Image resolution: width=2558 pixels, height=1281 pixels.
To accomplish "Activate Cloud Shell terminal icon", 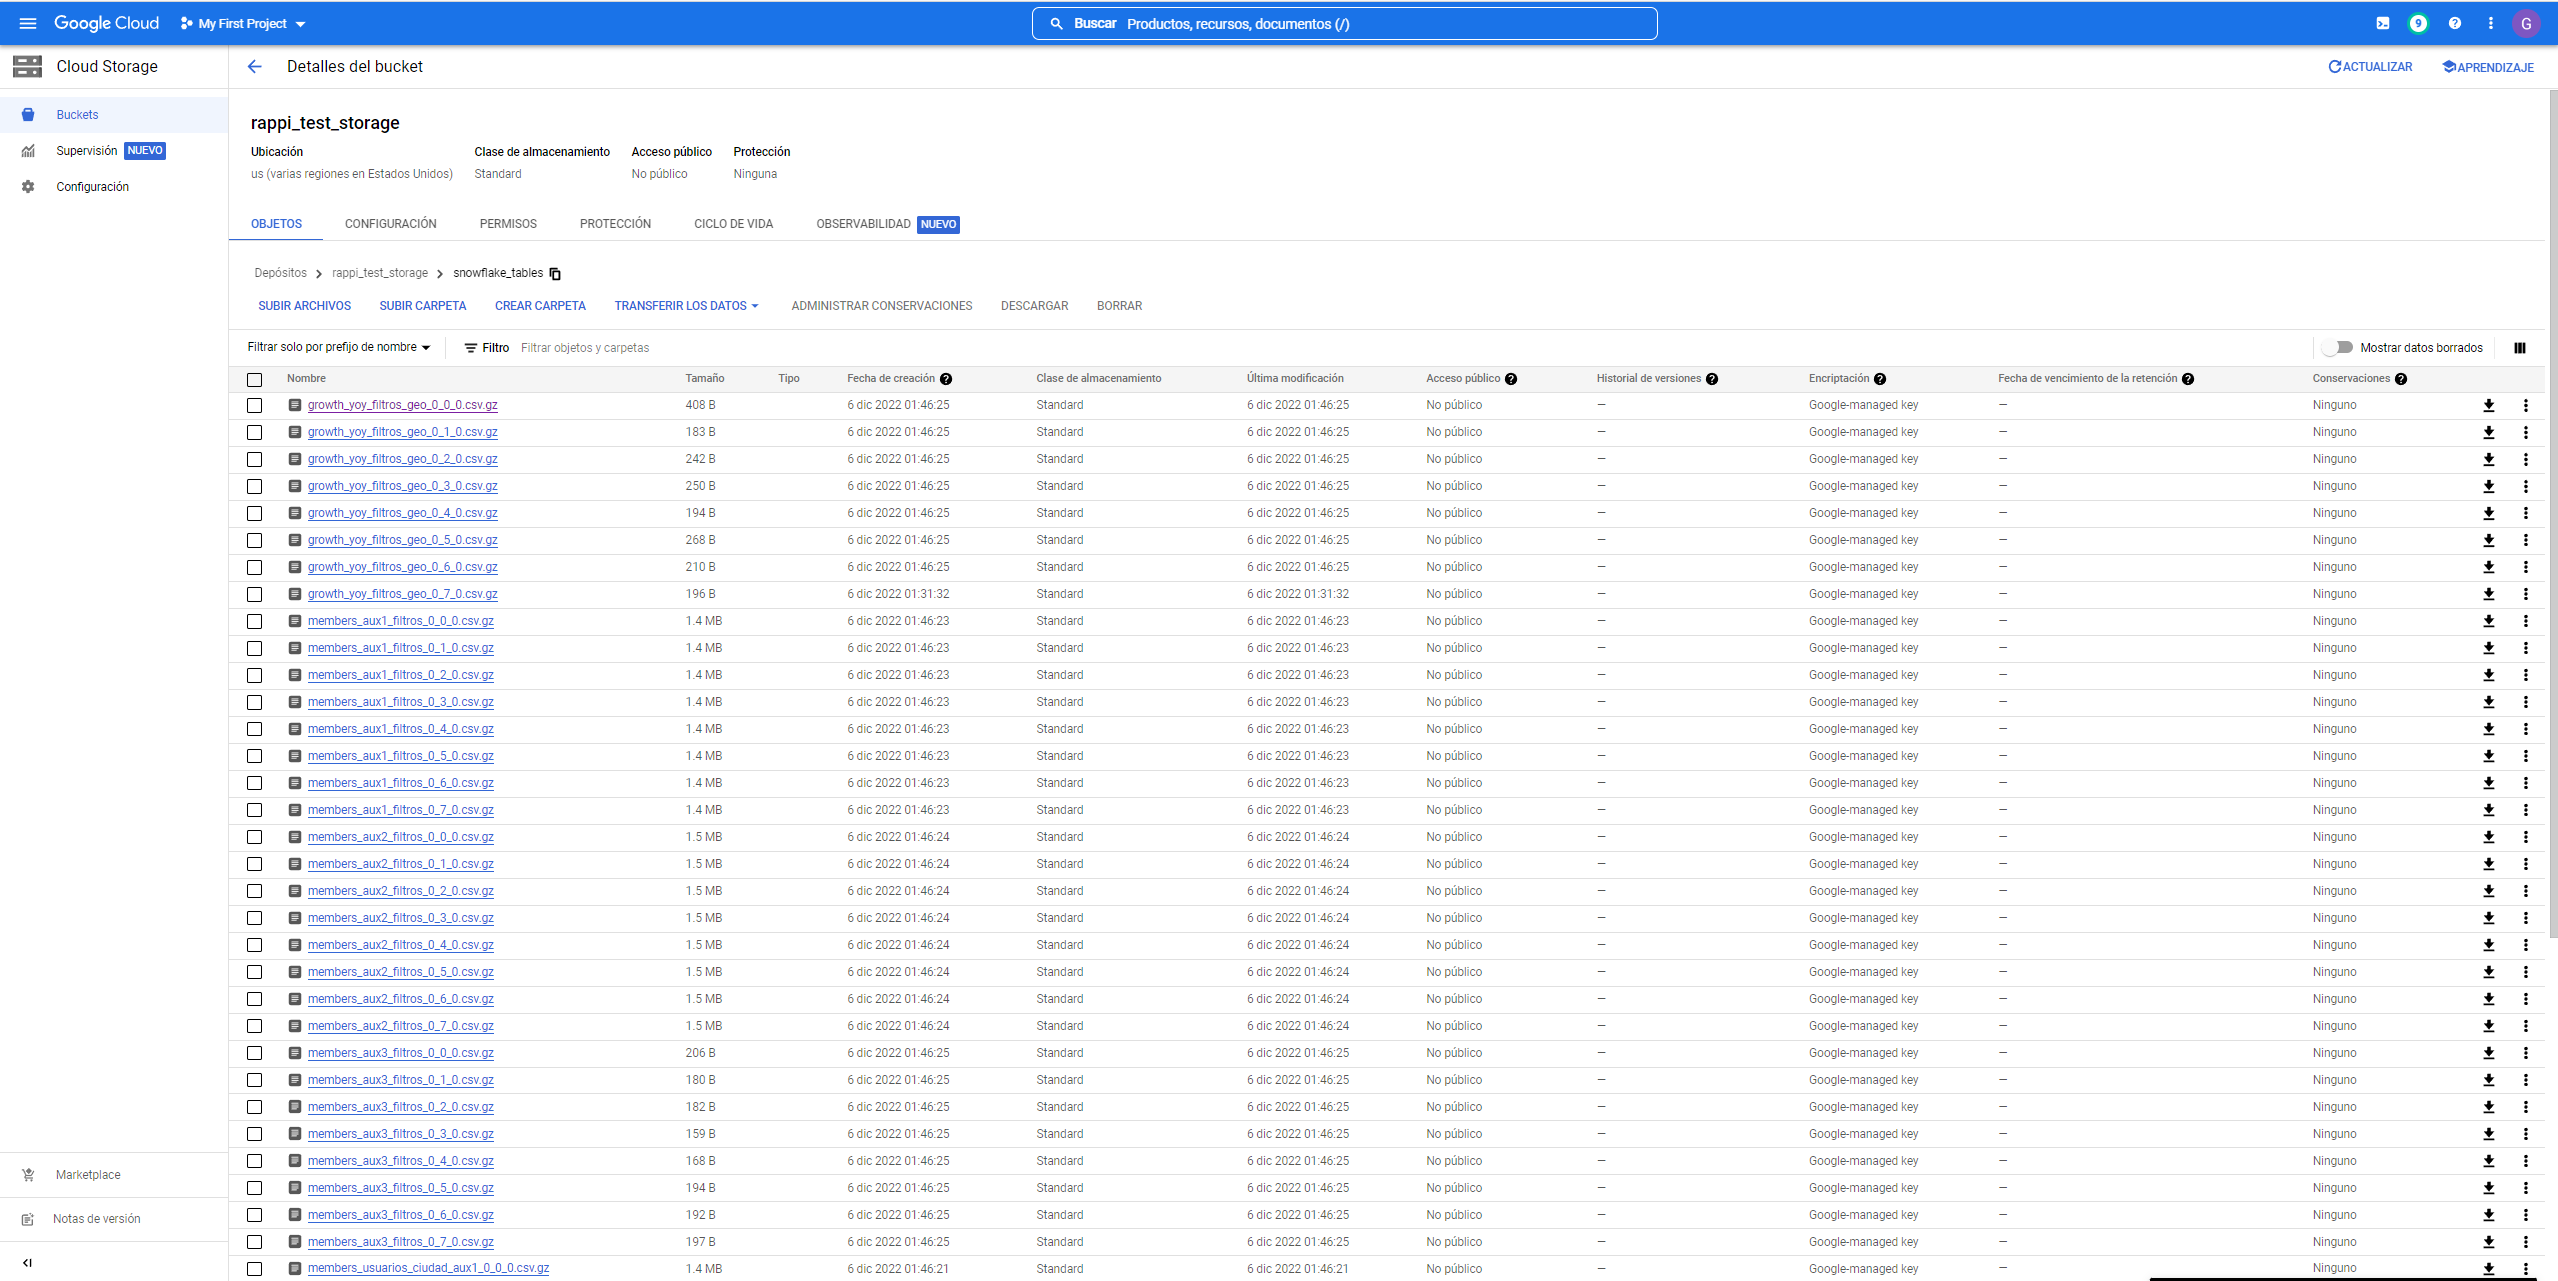I will [x=2383, y=23].
